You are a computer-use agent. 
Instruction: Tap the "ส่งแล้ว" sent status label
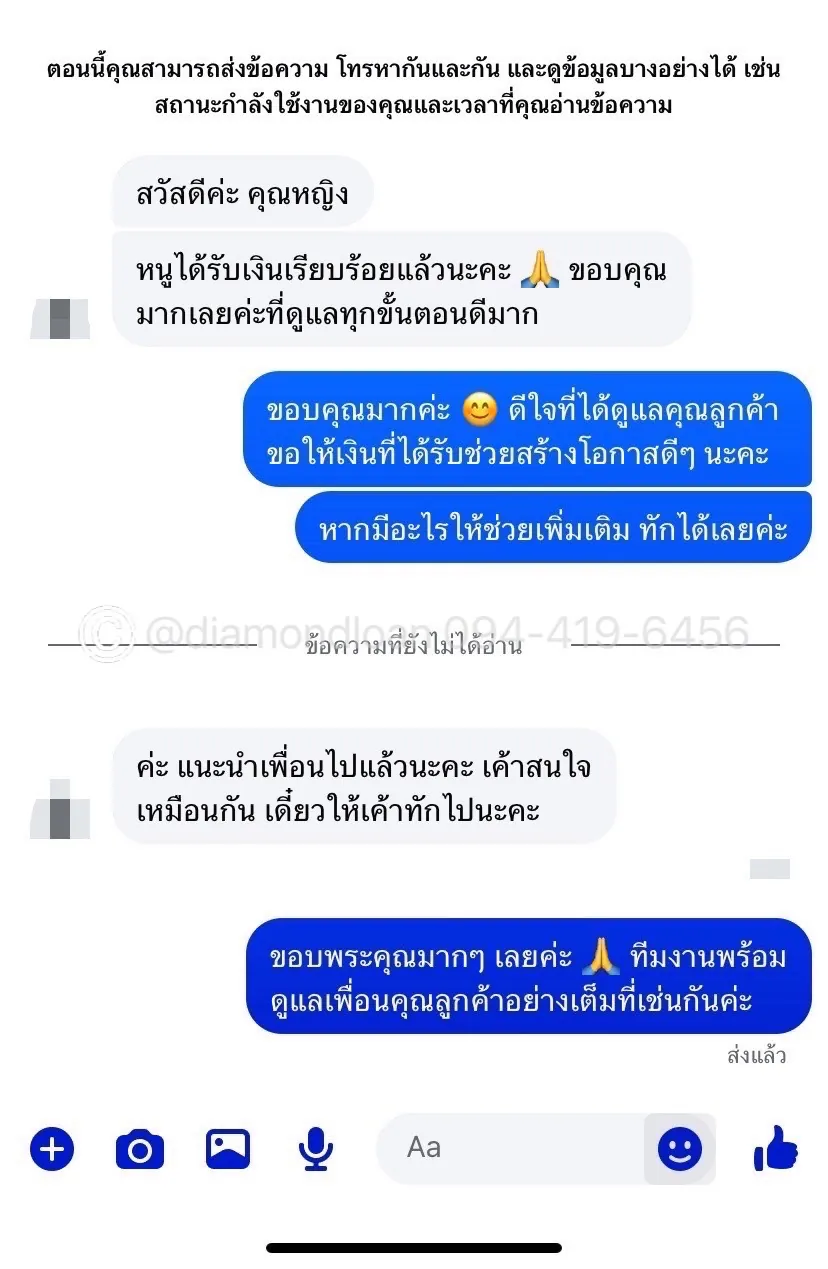[x=757, y=1055]
